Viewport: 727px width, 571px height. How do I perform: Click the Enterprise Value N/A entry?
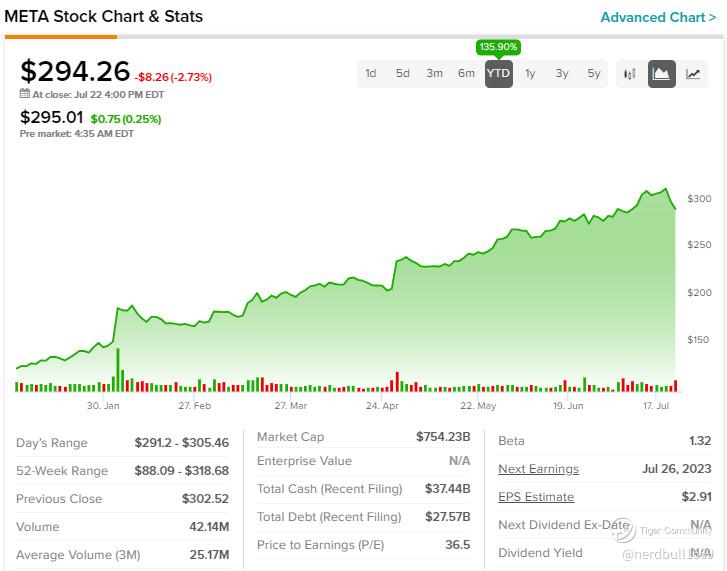[459, 461]
